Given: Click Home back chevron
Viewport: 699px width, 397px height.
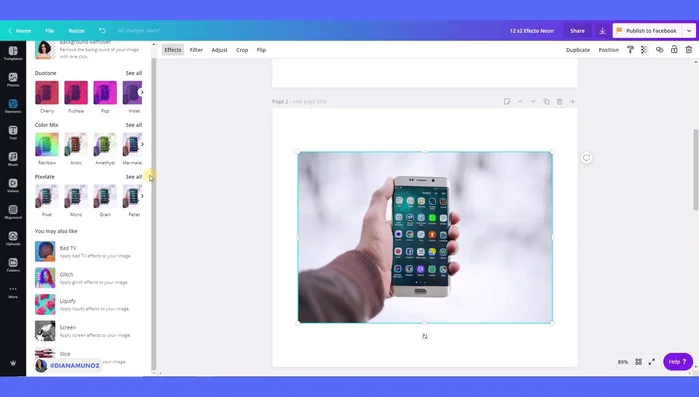Looking at the screenshot, I should tap(10, 31).
